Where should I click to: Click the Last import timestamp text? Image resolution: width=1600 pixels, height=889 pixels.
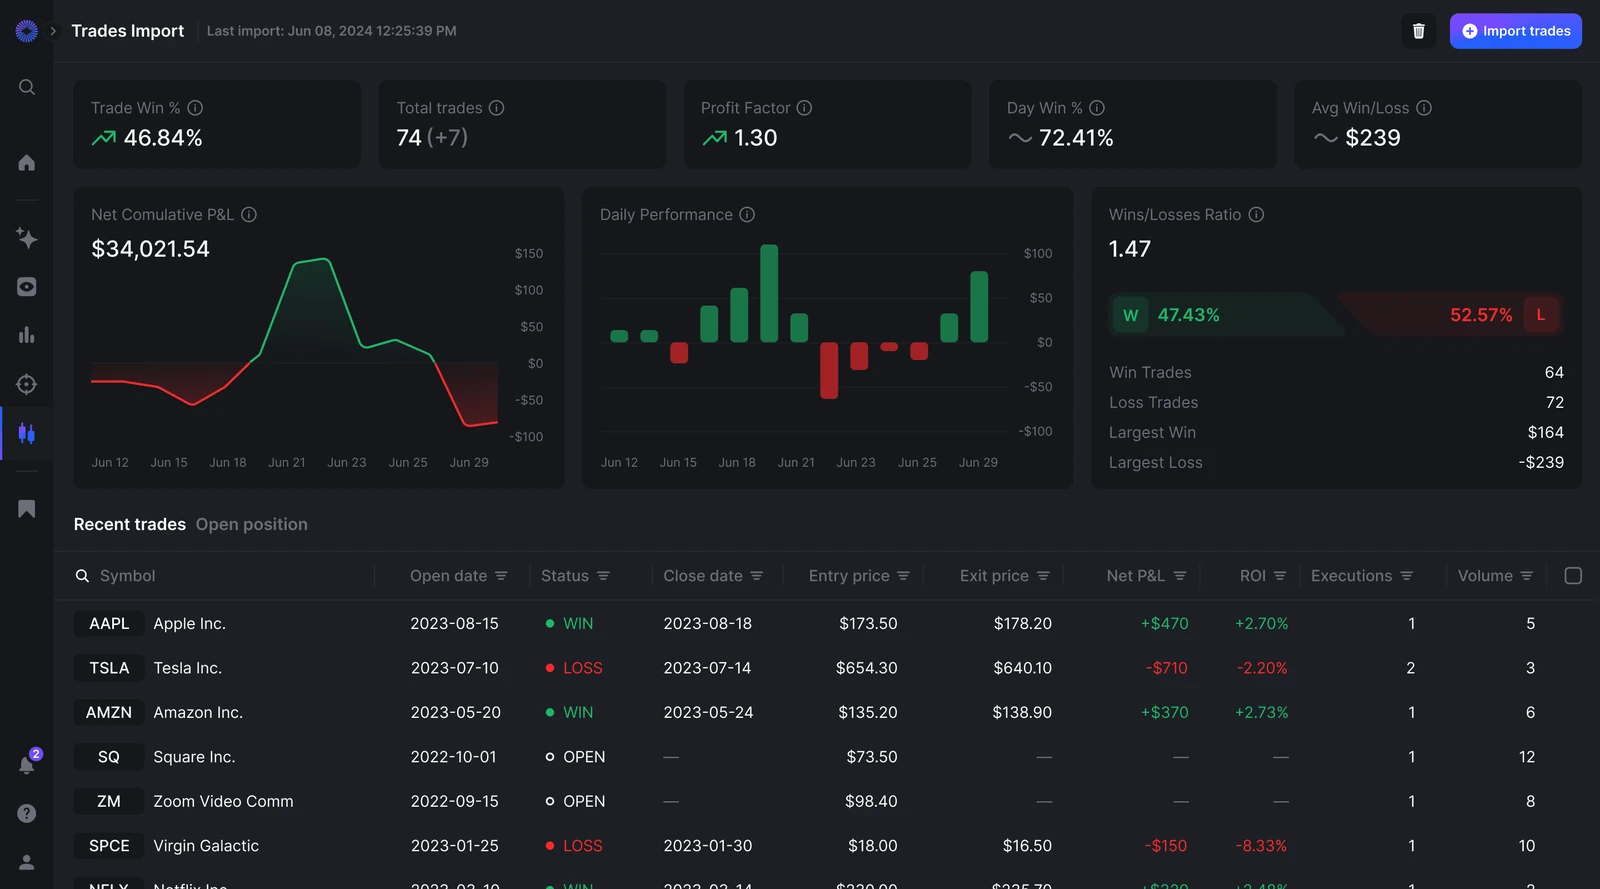[332, 31]
